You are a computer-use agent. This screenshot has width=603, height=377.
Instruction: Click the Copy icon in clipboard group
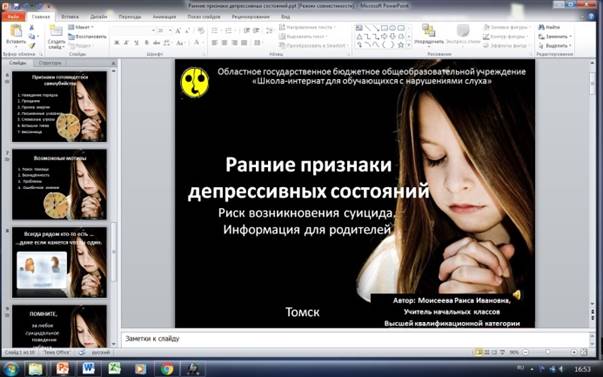pyautogui.click(x=32, y=37)
